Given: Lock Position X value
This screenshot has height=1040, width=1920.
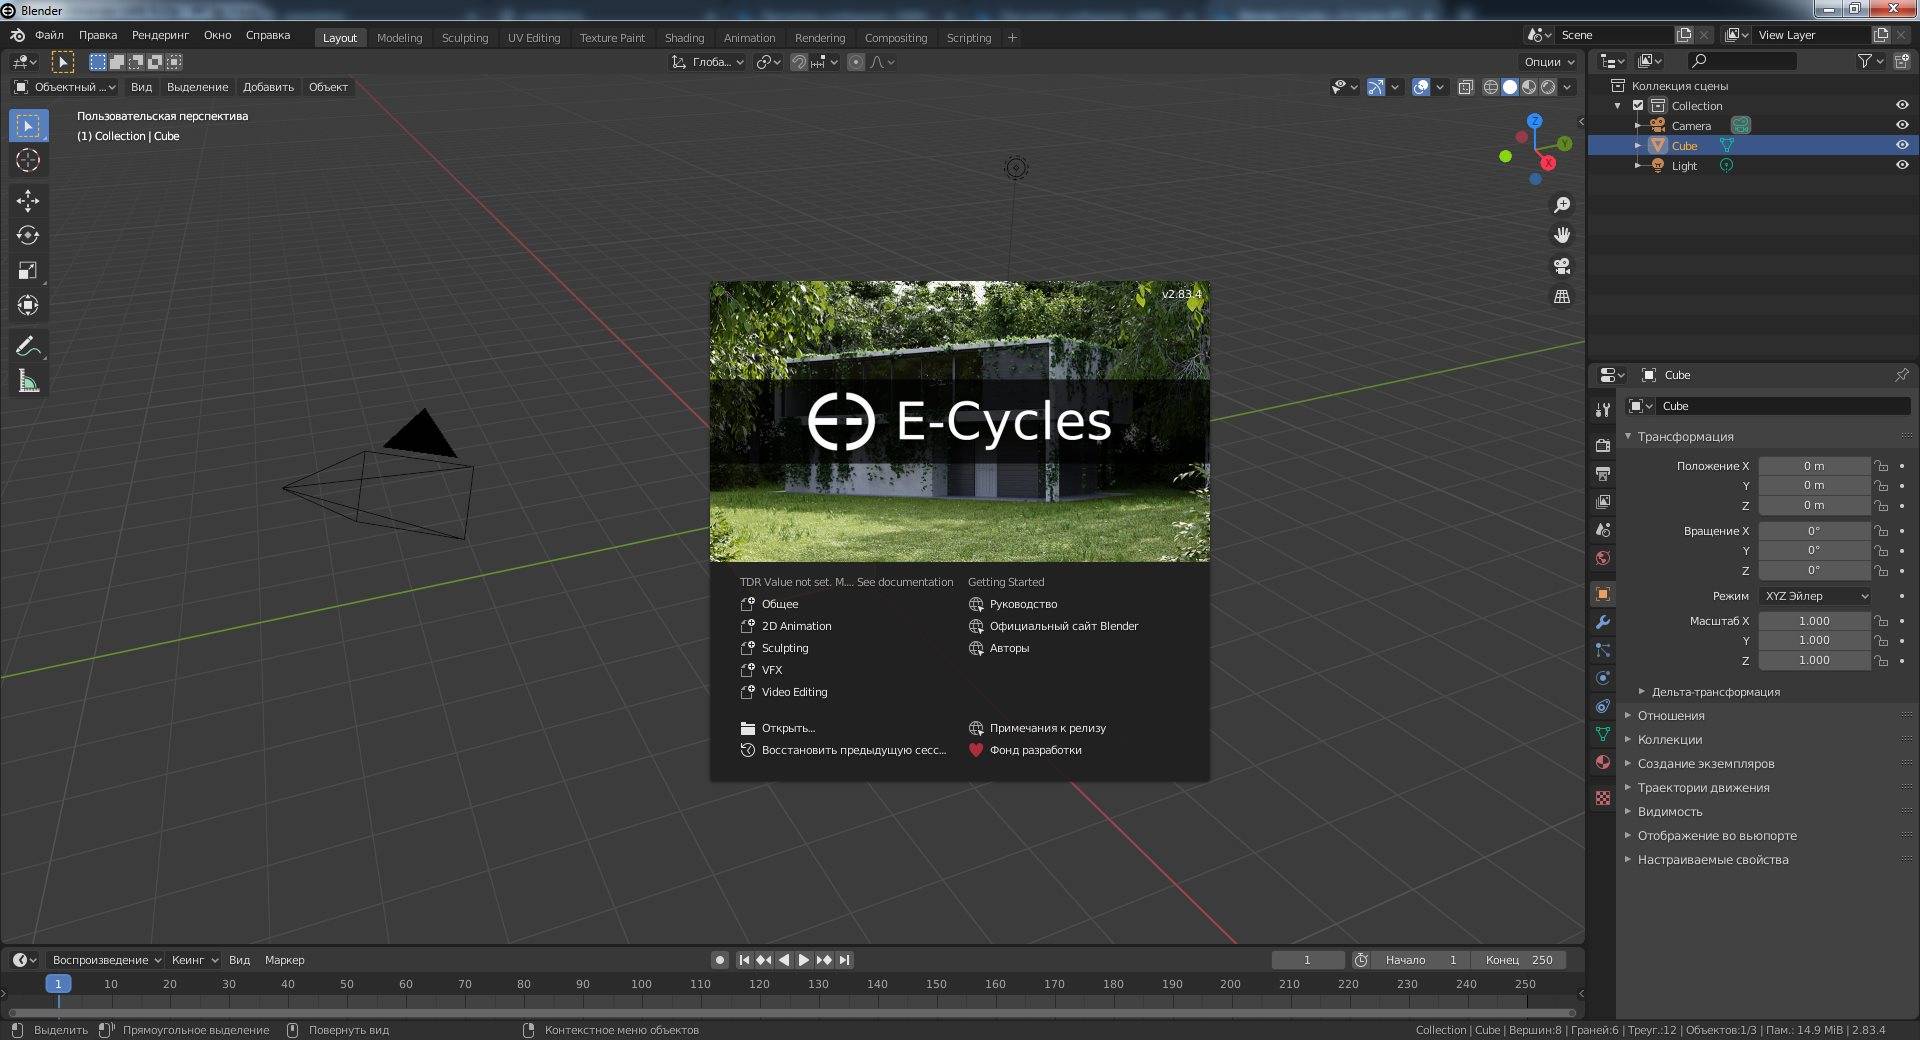Looking at the screenshot, I should [x=1881, y=466].
